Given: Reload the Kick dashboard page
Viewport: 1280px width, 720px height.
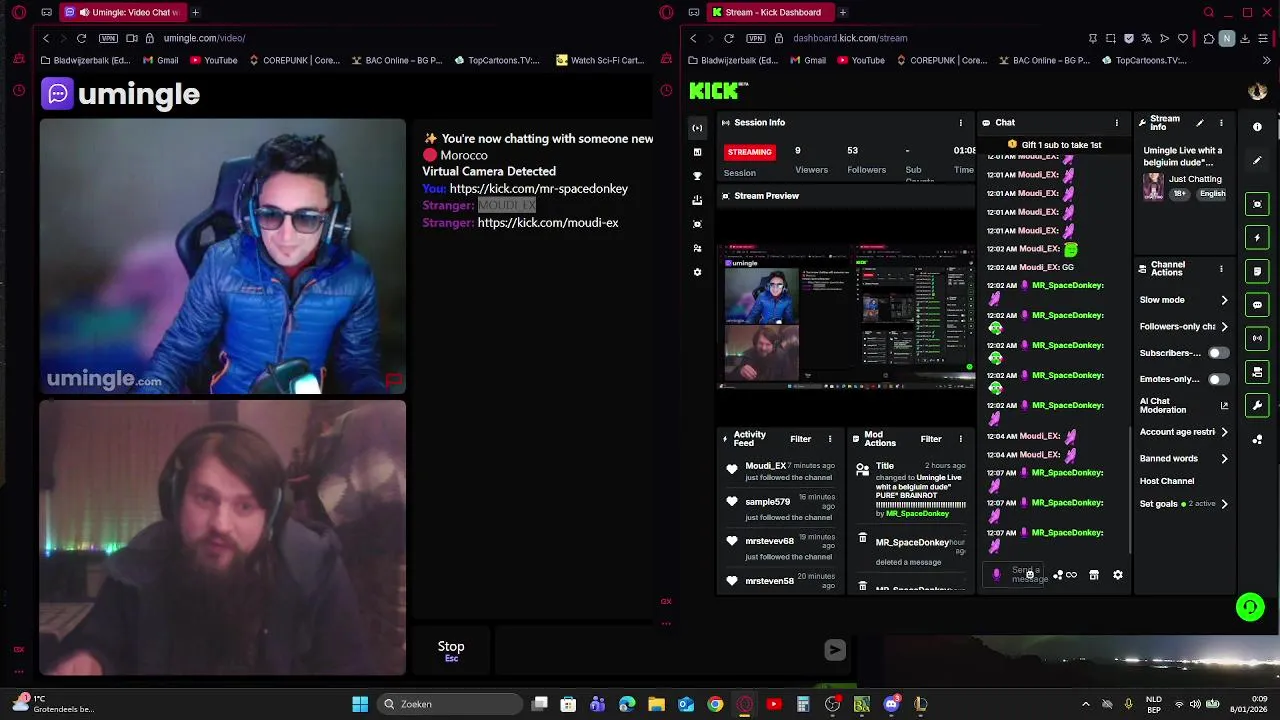Looking at the screenshot, I should pyautogui.click(x=729, y=38).
